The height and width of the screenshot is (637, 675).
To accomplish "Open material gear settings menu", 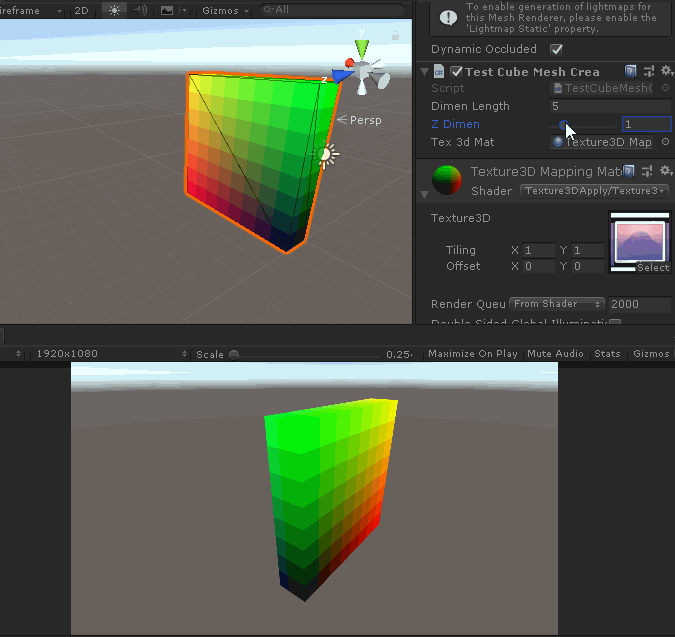I will (x=666, y=171).
